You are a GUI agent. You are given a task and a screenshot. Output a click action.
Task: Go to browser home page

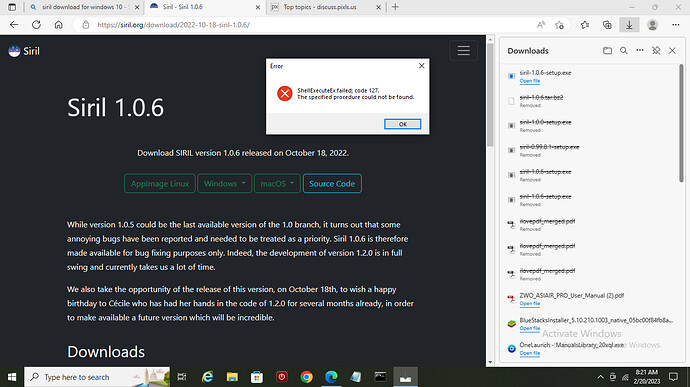point(59,25)
